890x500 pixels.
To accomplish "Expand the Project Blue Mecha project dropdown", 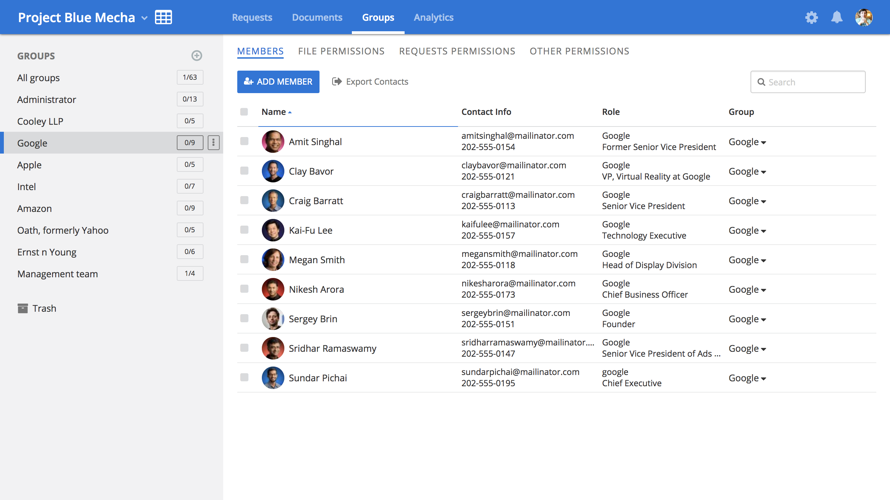I will tap(144, 18).
